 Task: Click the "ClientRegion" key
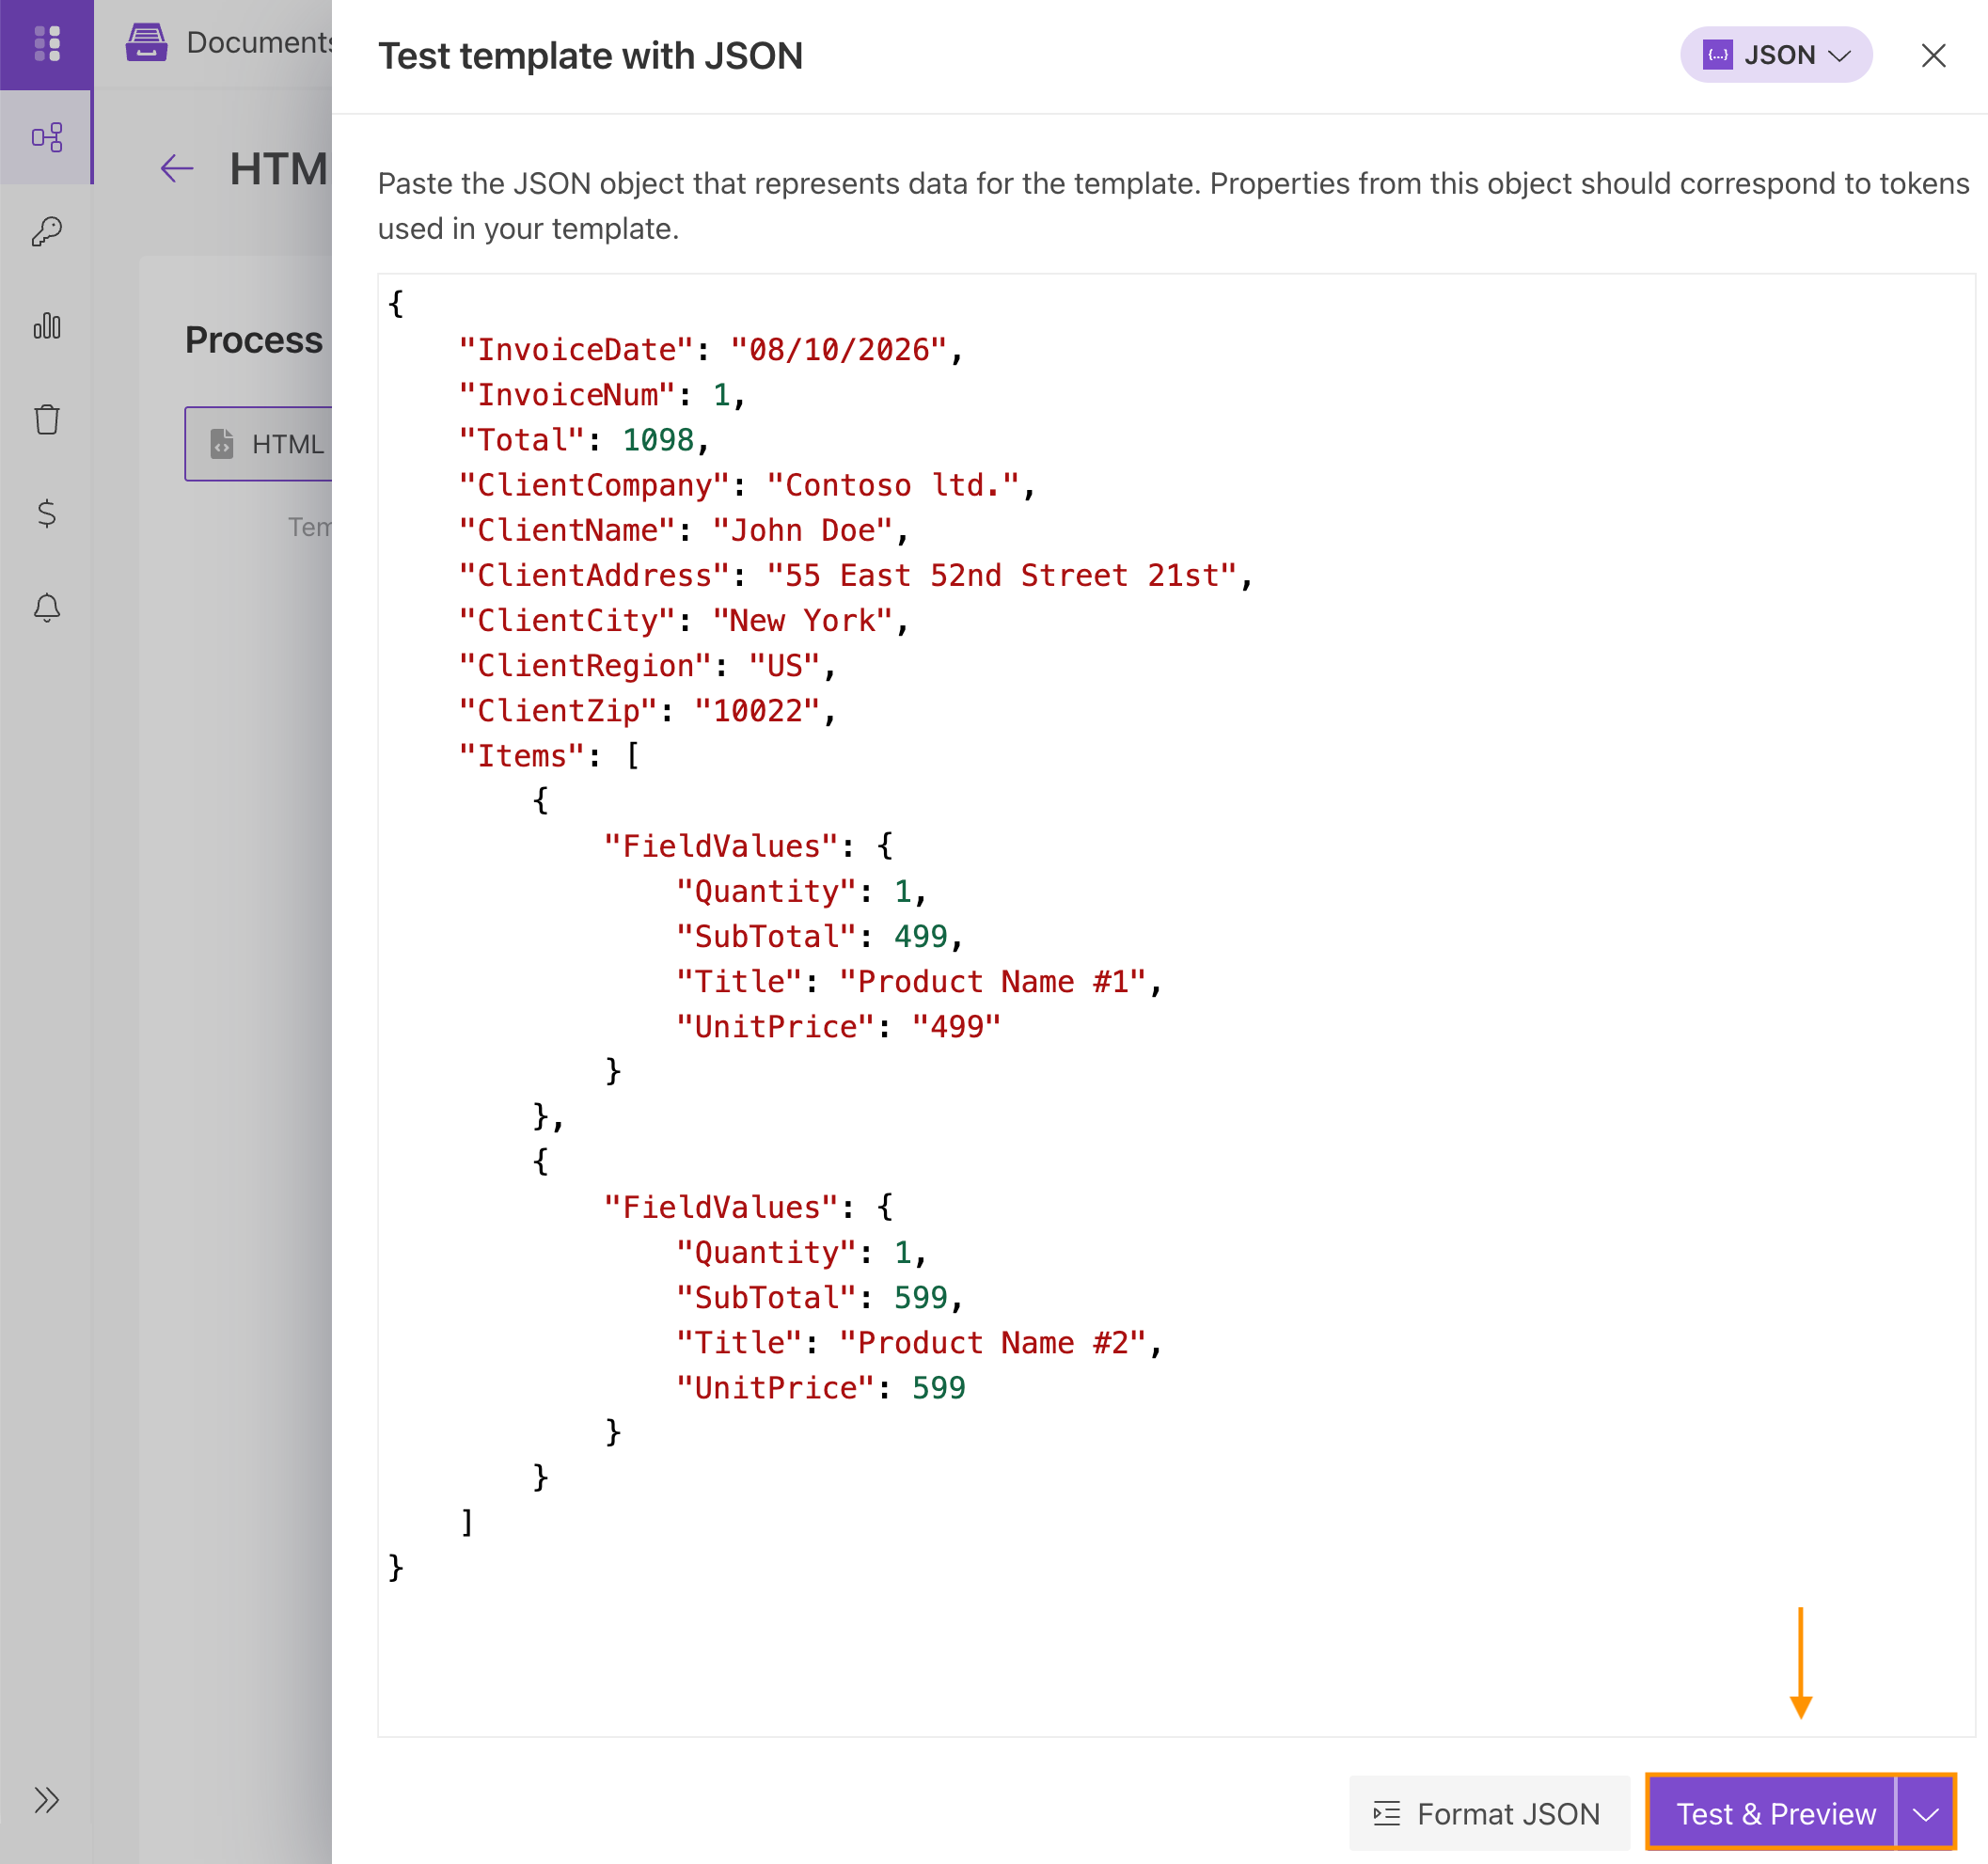click(585, 666)
